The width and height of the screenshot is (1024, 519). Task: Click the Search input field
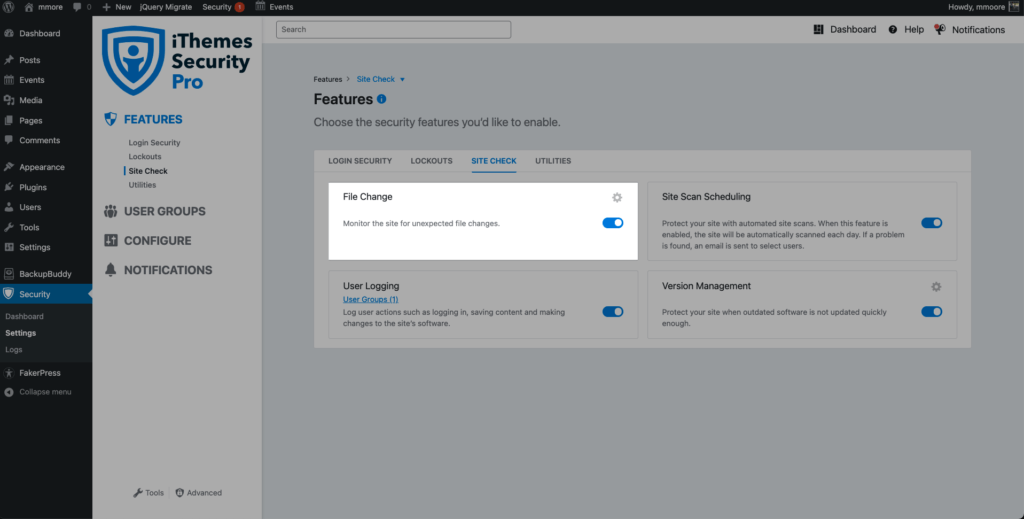393,29
